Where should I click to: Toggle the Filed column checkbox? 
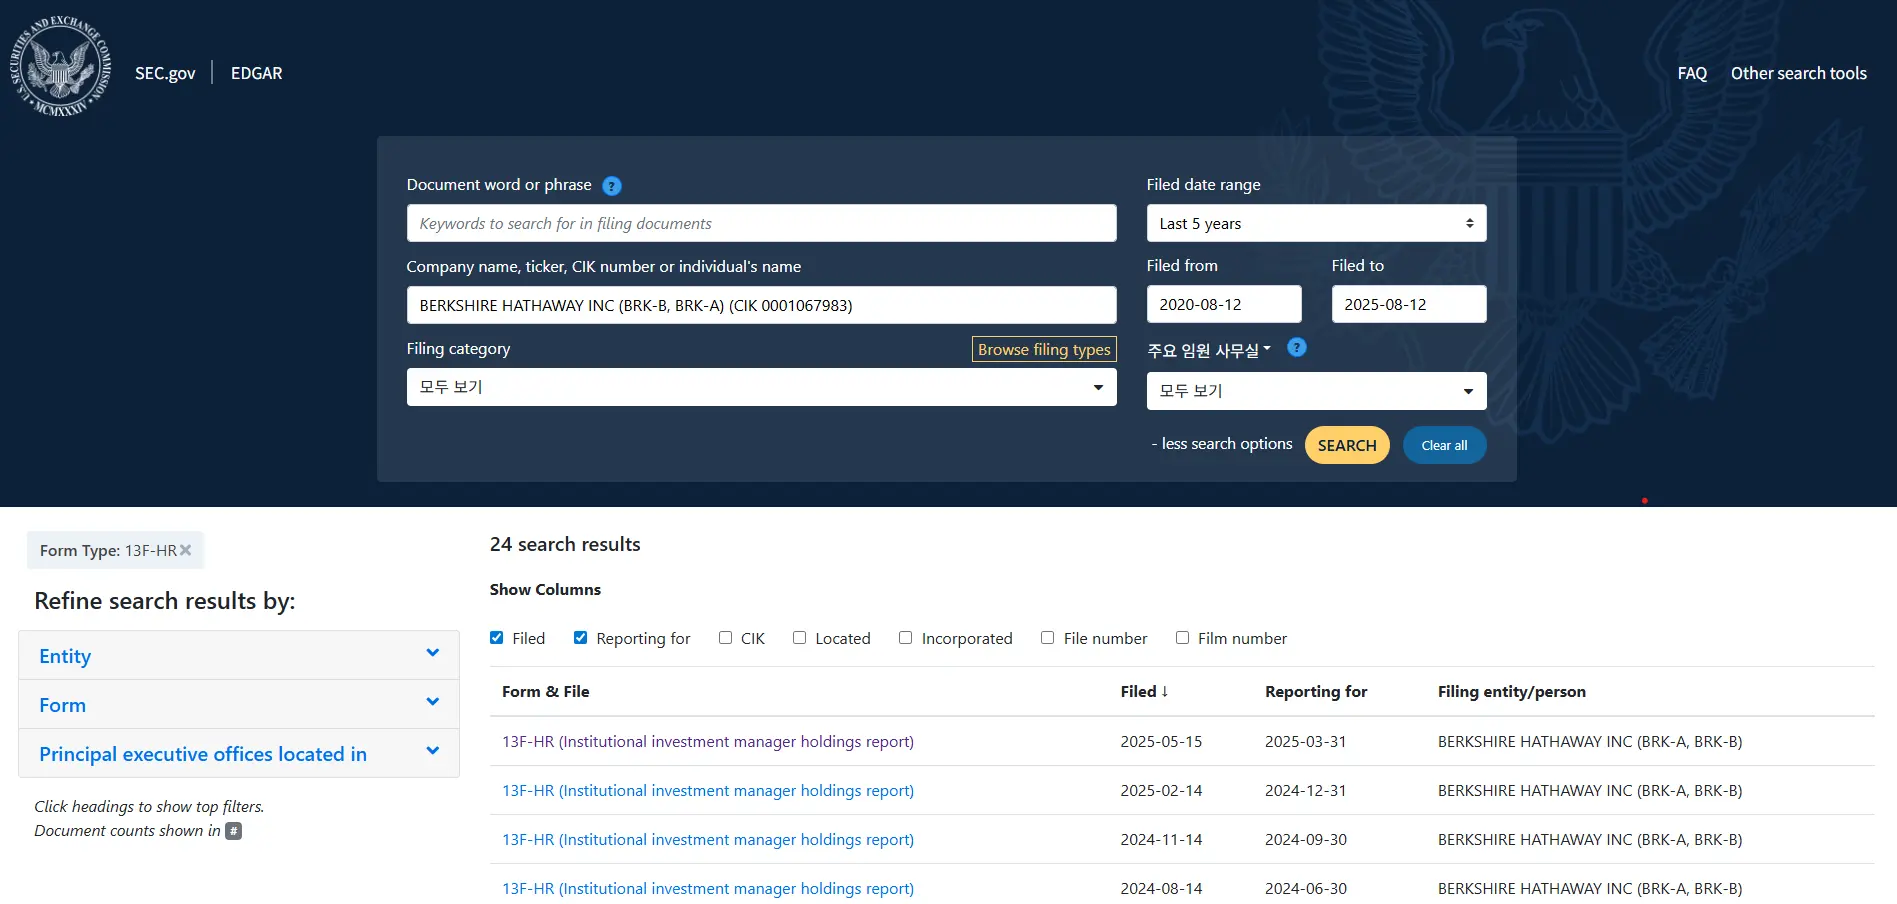click(x=497, y=638)
